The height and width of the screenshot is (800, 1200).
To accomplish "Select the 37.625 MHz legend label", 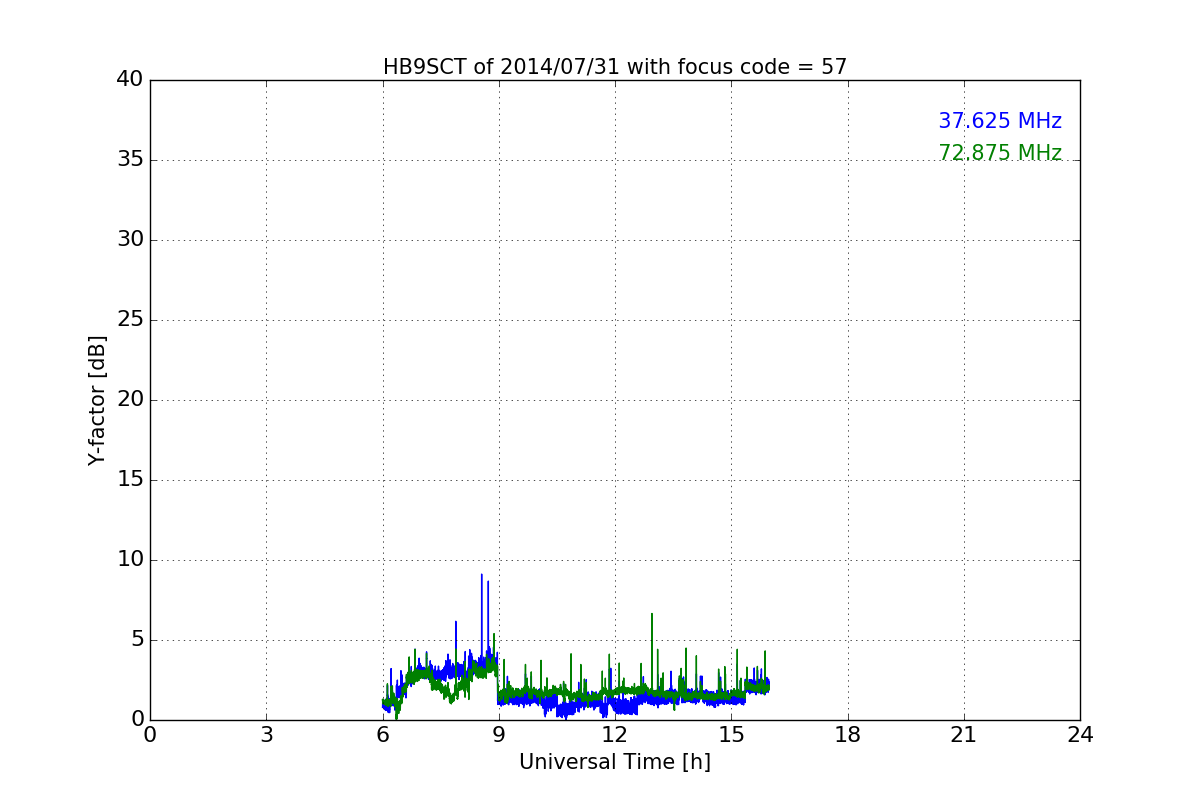I will pos(1000,121).
